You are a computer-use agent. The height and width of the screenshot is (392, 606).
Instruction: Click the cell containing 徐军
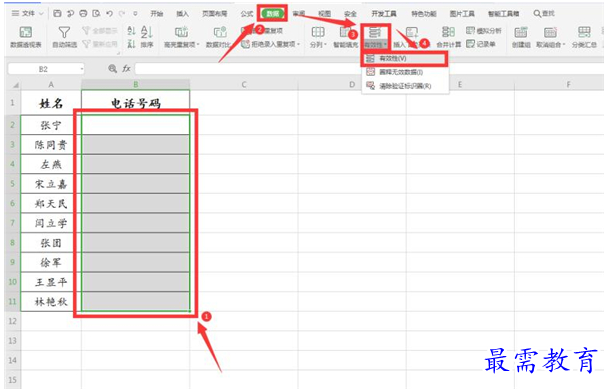click(51, 262)
